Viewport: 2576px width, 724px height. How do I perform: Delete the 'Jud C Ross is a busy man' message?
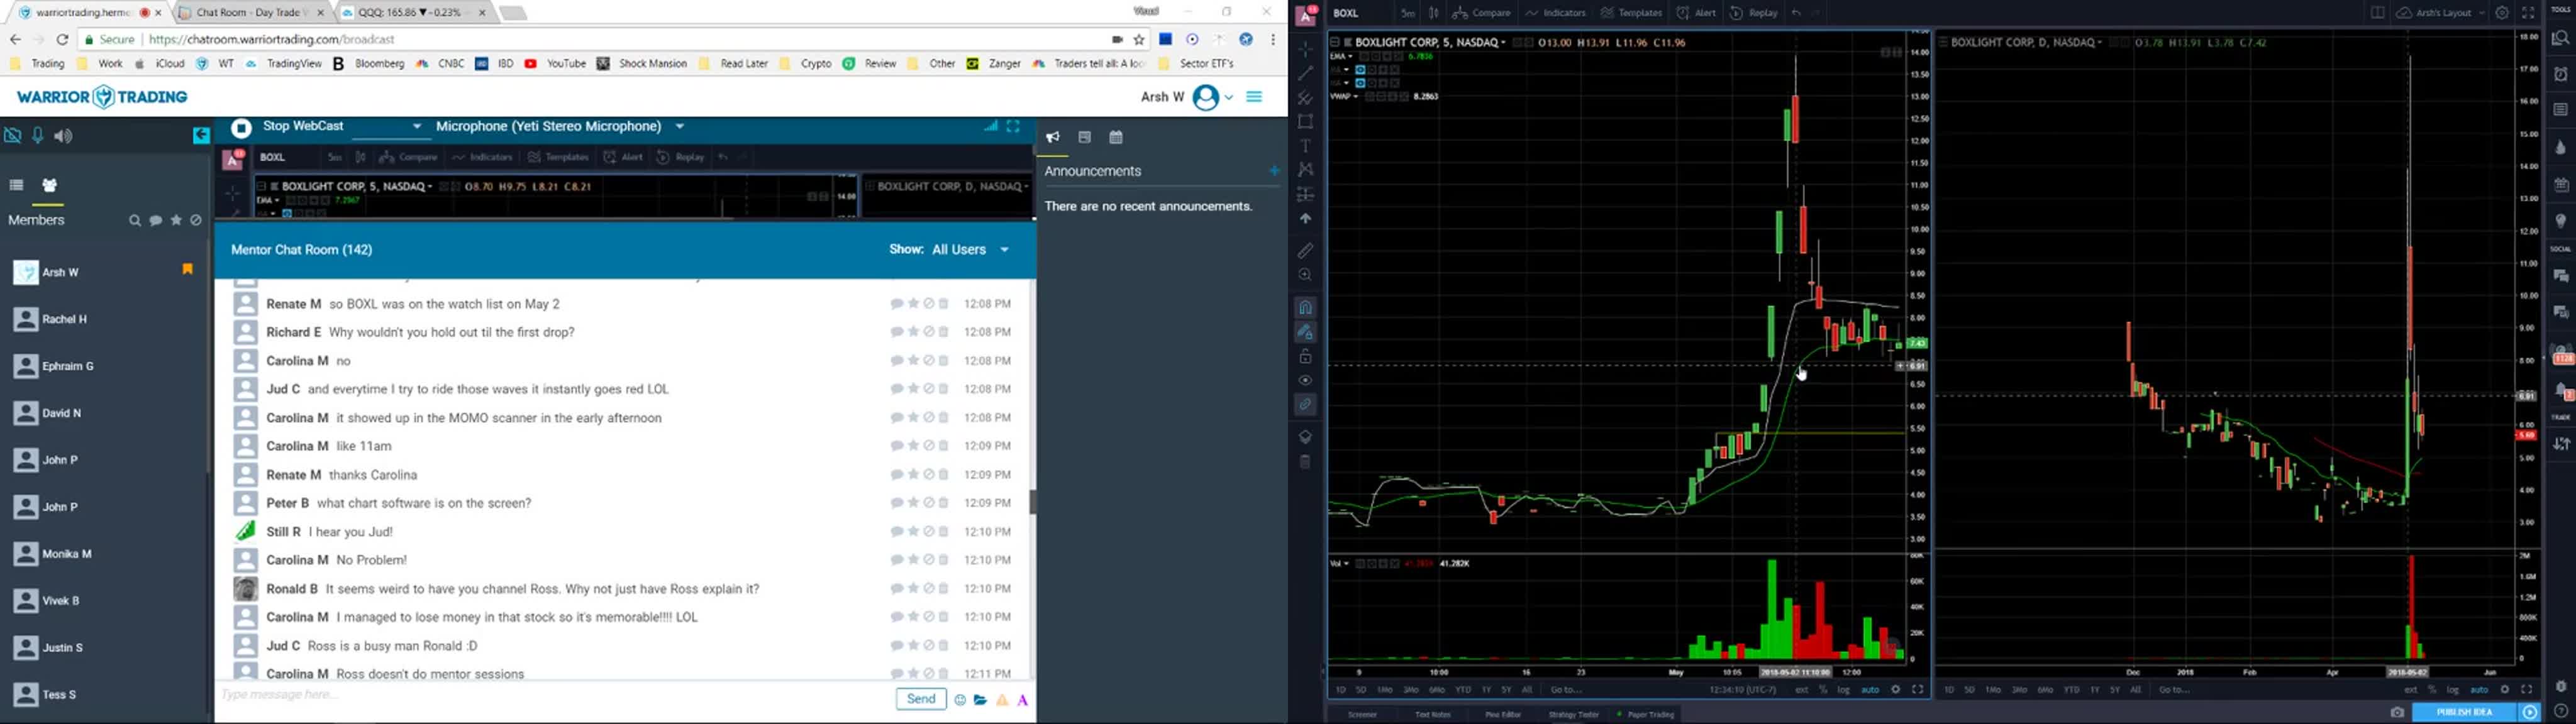coord(944,646)
